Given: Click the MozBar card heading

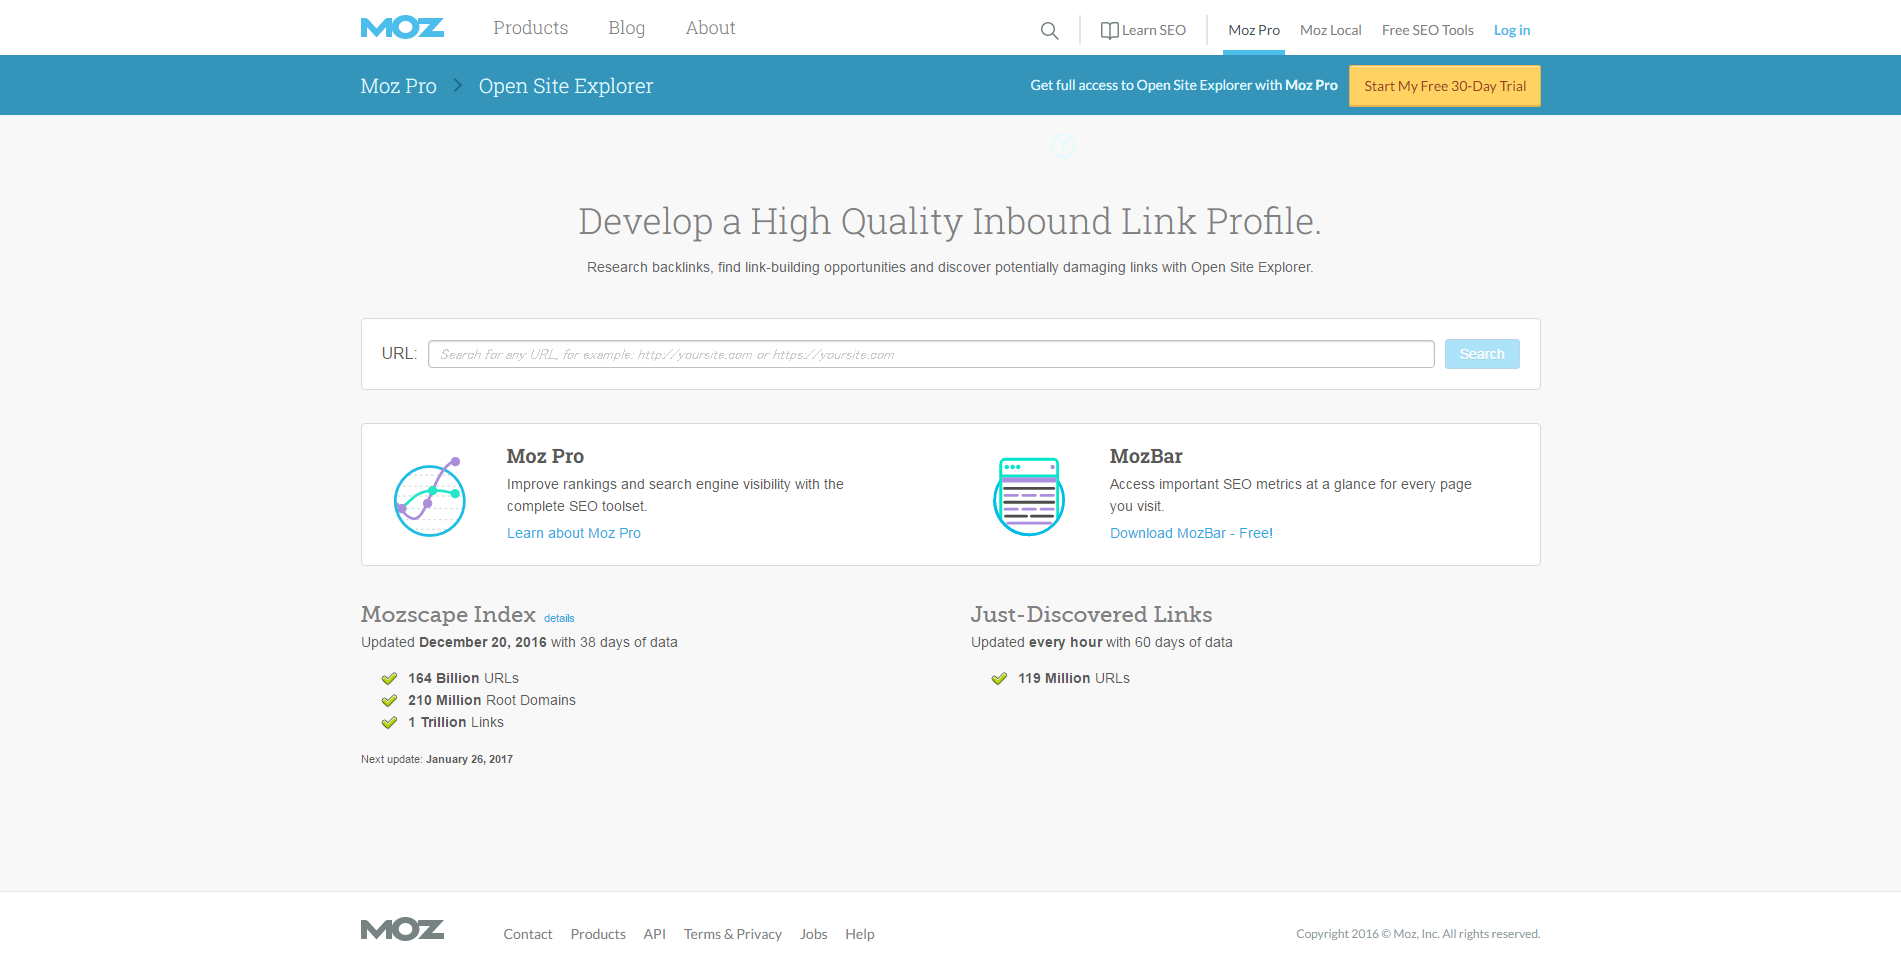Looking at the screenshot, I should coord(1146,456).
